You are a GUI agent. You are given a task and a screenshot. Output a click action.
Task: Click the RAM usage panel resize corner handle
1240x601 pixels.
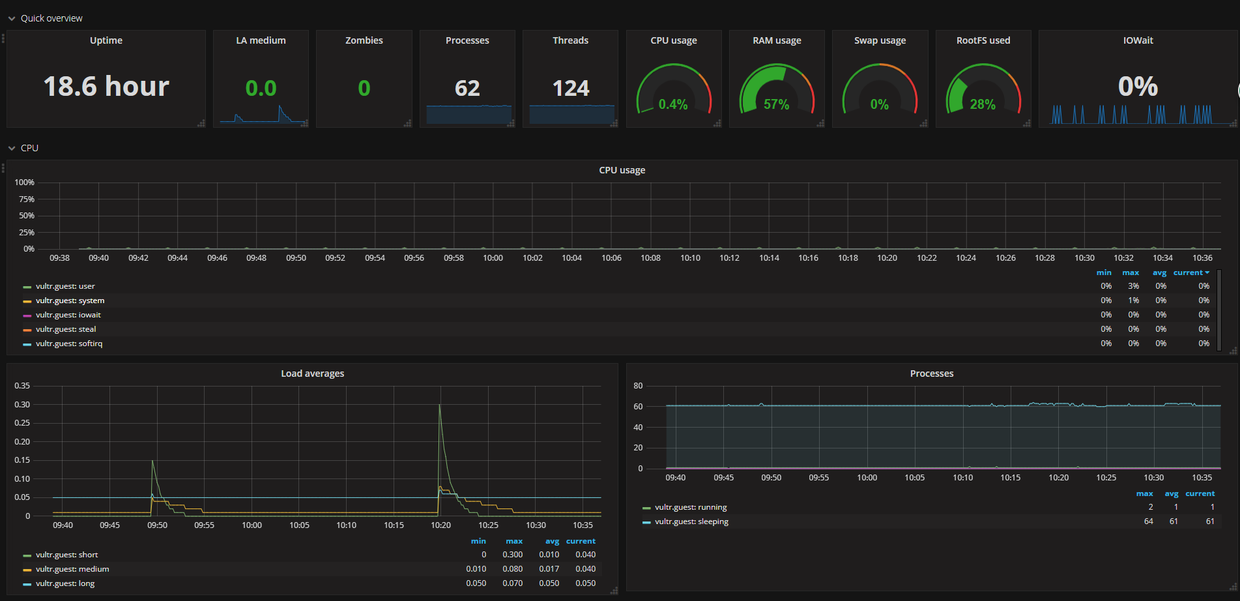click(x=821, y=123)
